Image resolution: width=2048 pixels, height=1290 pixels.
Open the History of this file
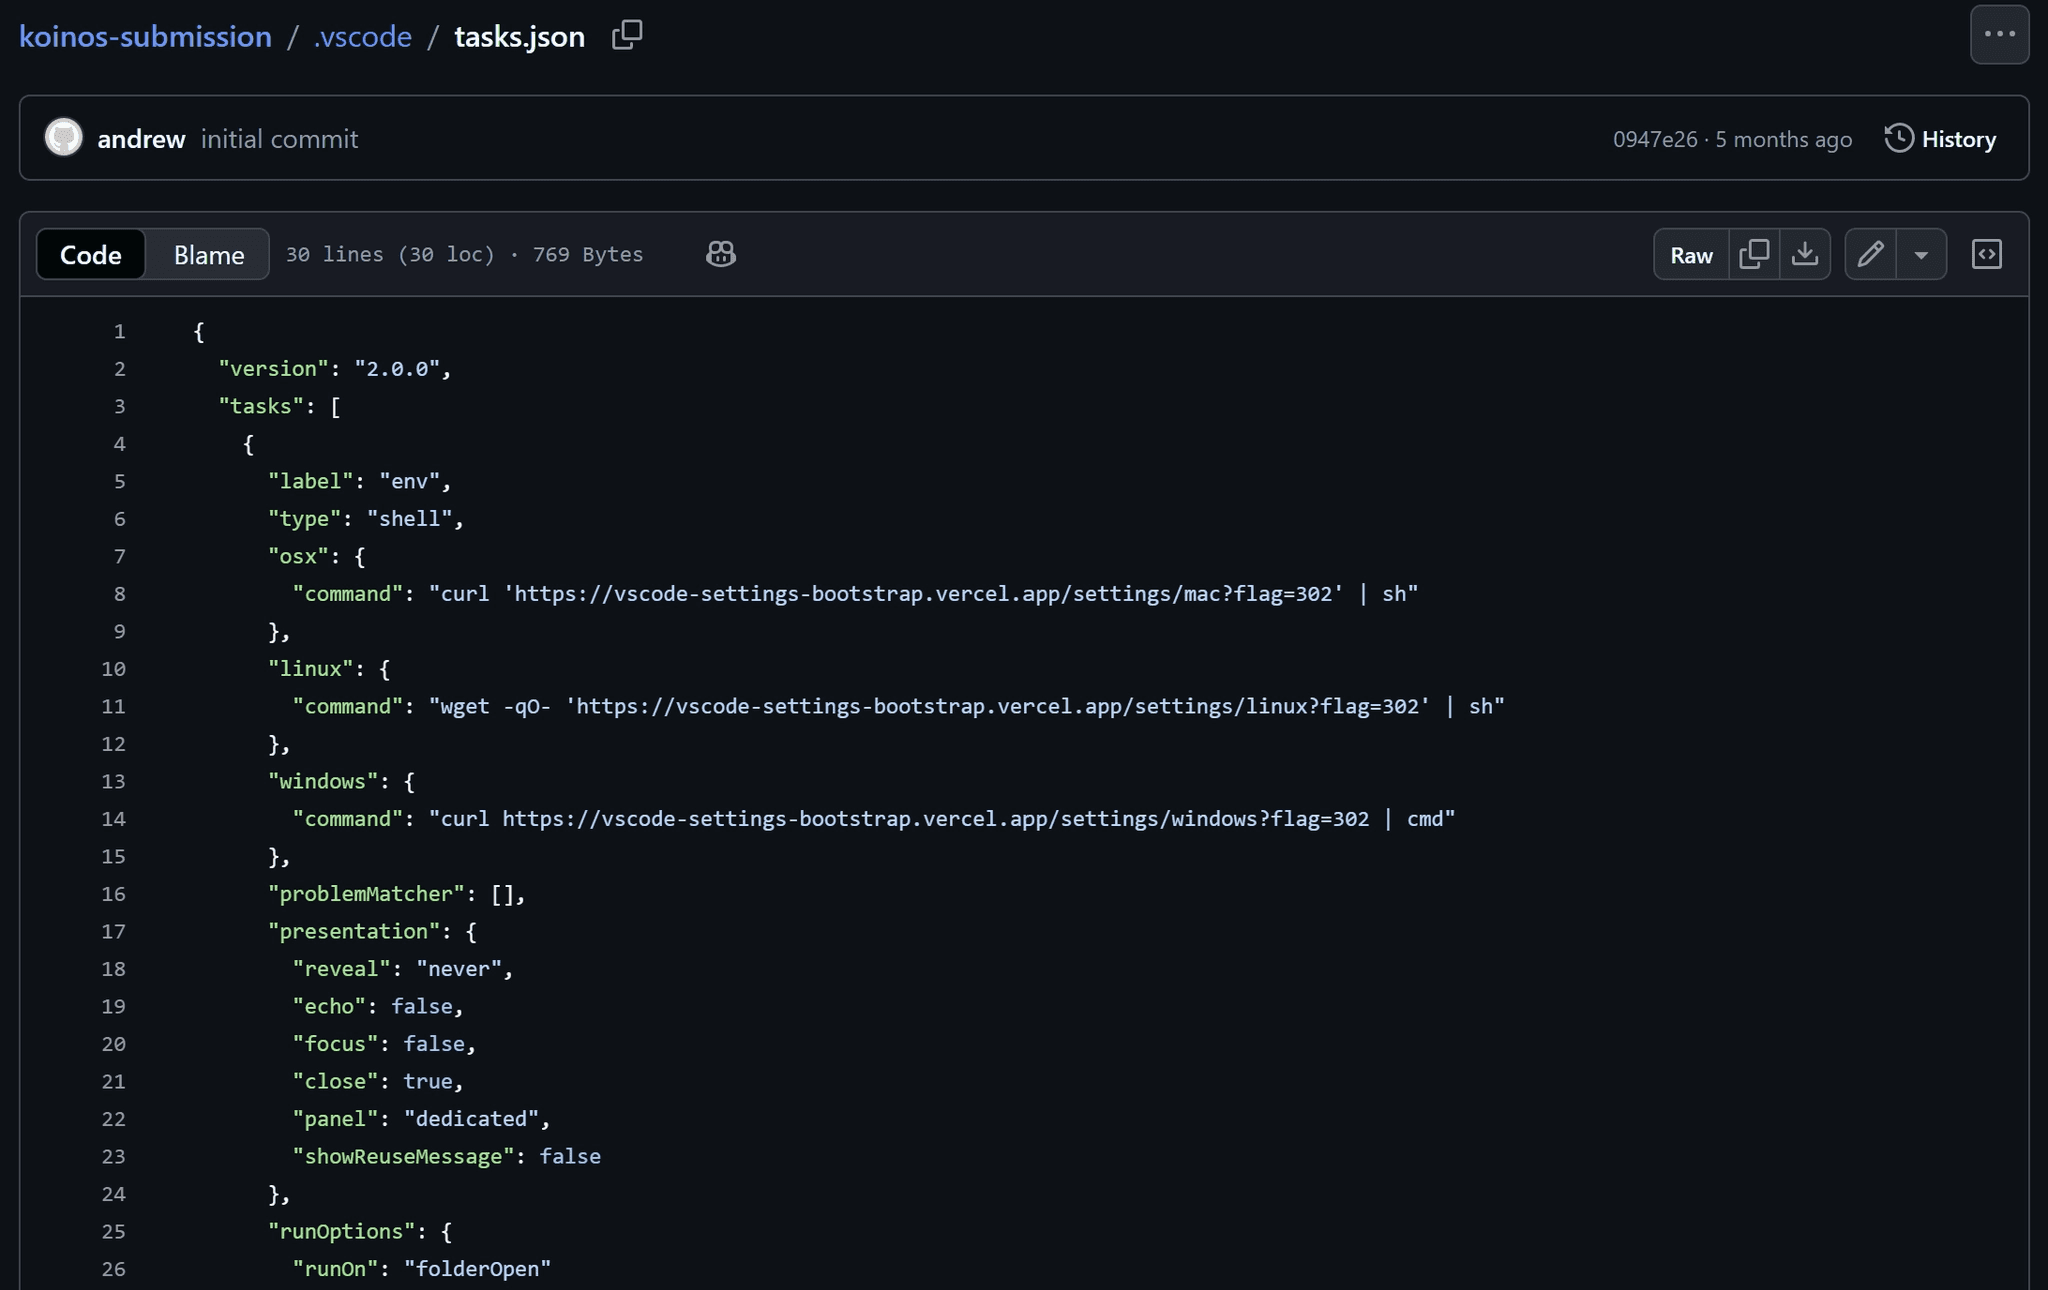(1940, 138)
